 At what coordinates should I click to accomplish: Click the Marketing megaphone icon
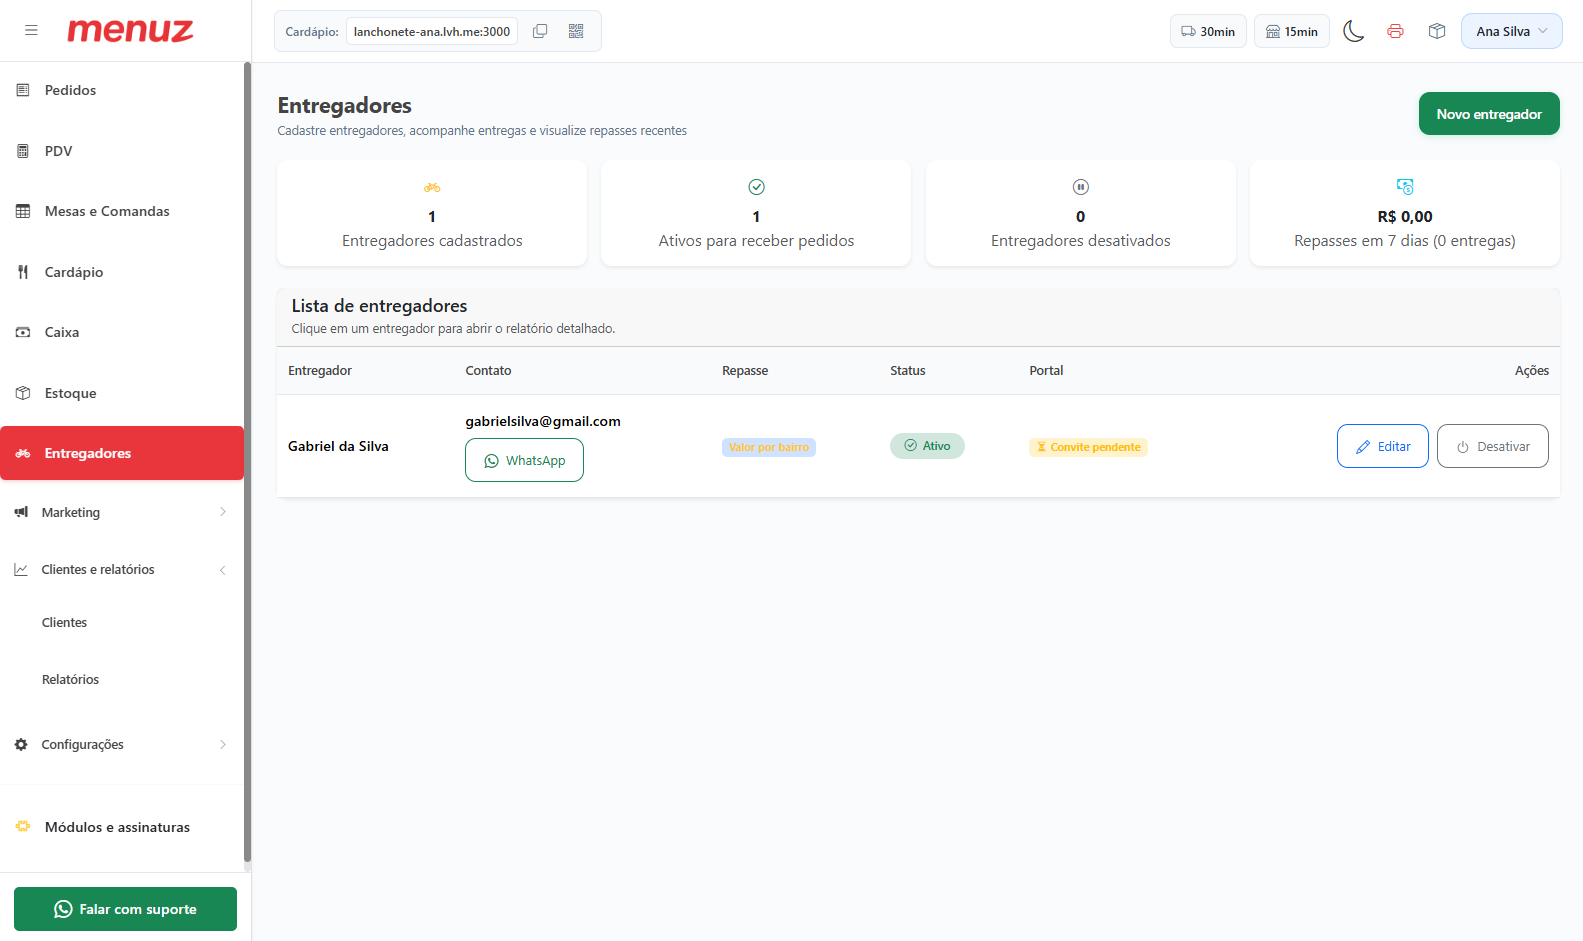pos(21,512)
